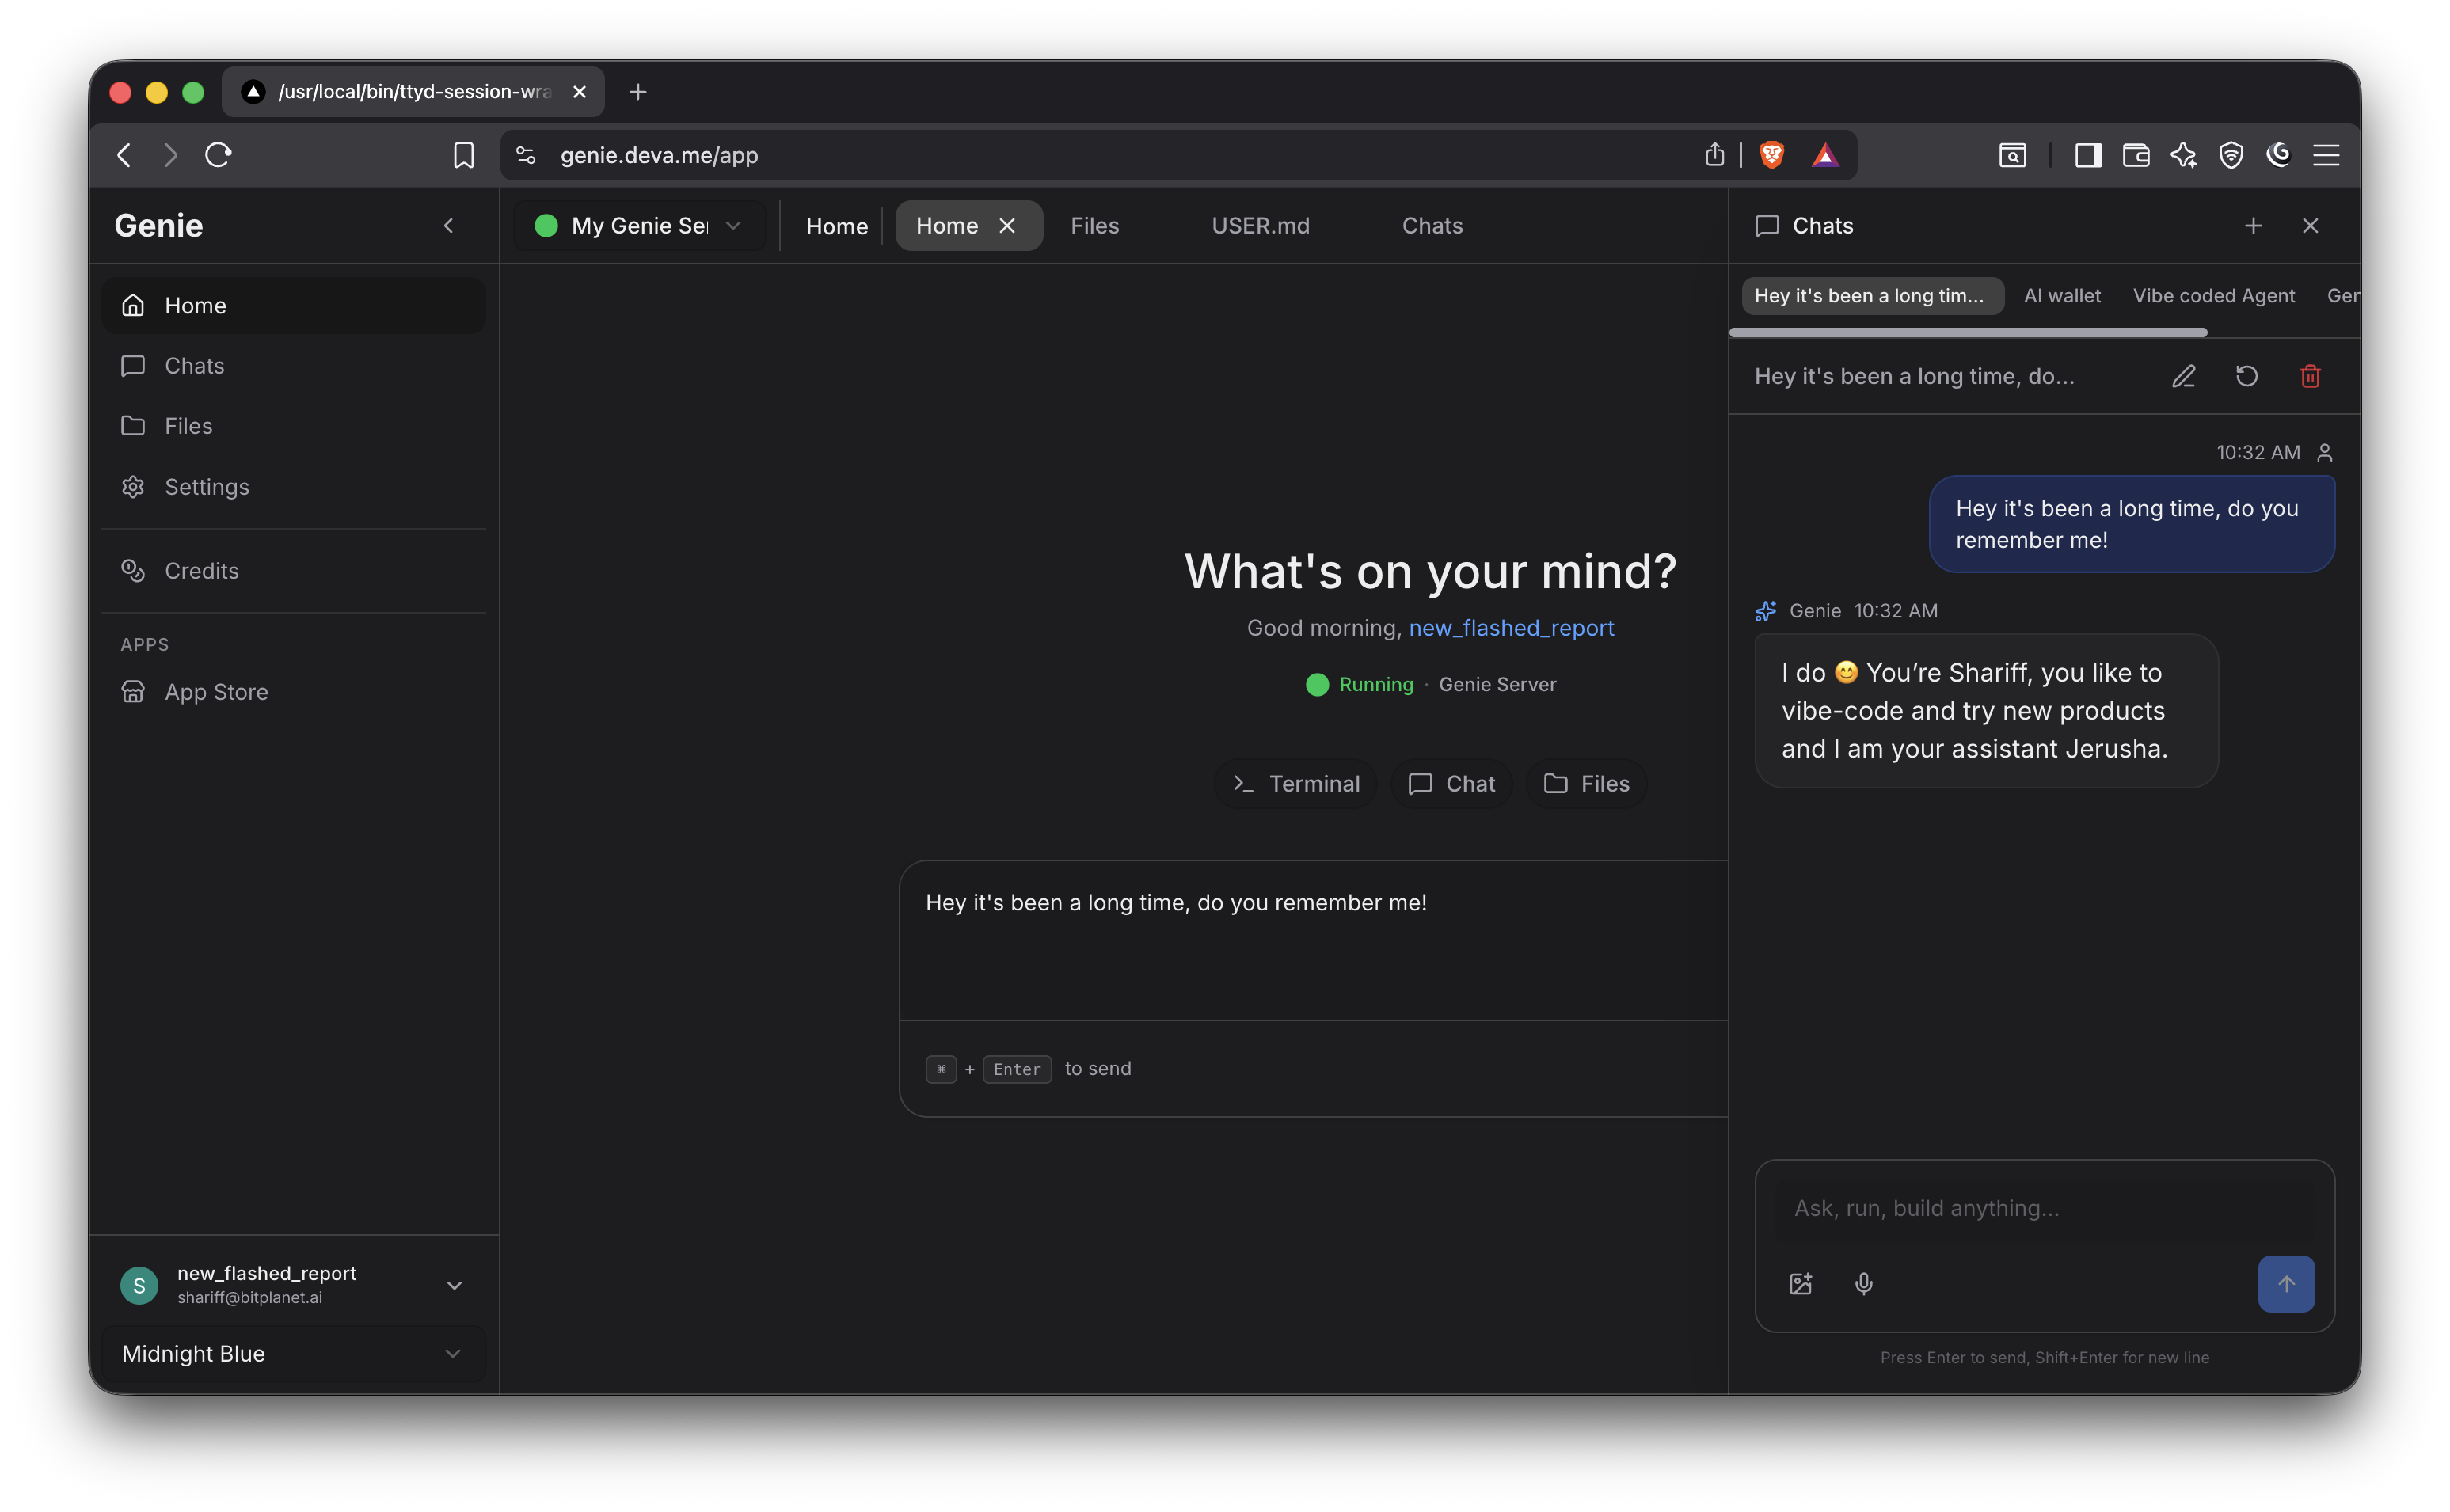Click the new_flashed_report greeting link
Screen dimensions: 2450x1512
pos(1511,628)
